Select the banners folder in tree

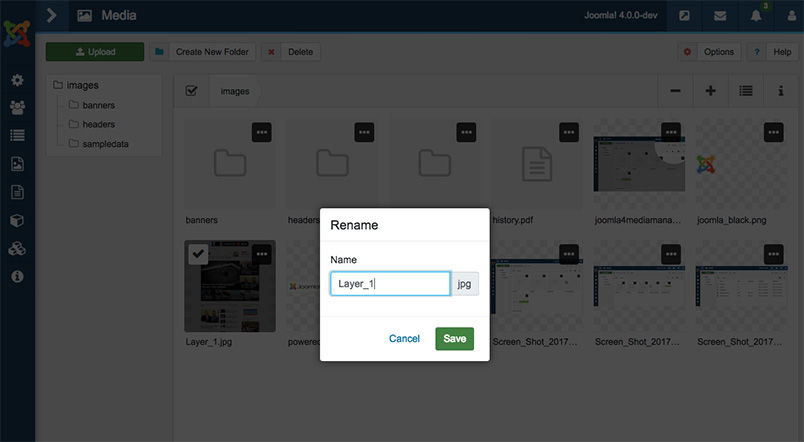(99, 104)
